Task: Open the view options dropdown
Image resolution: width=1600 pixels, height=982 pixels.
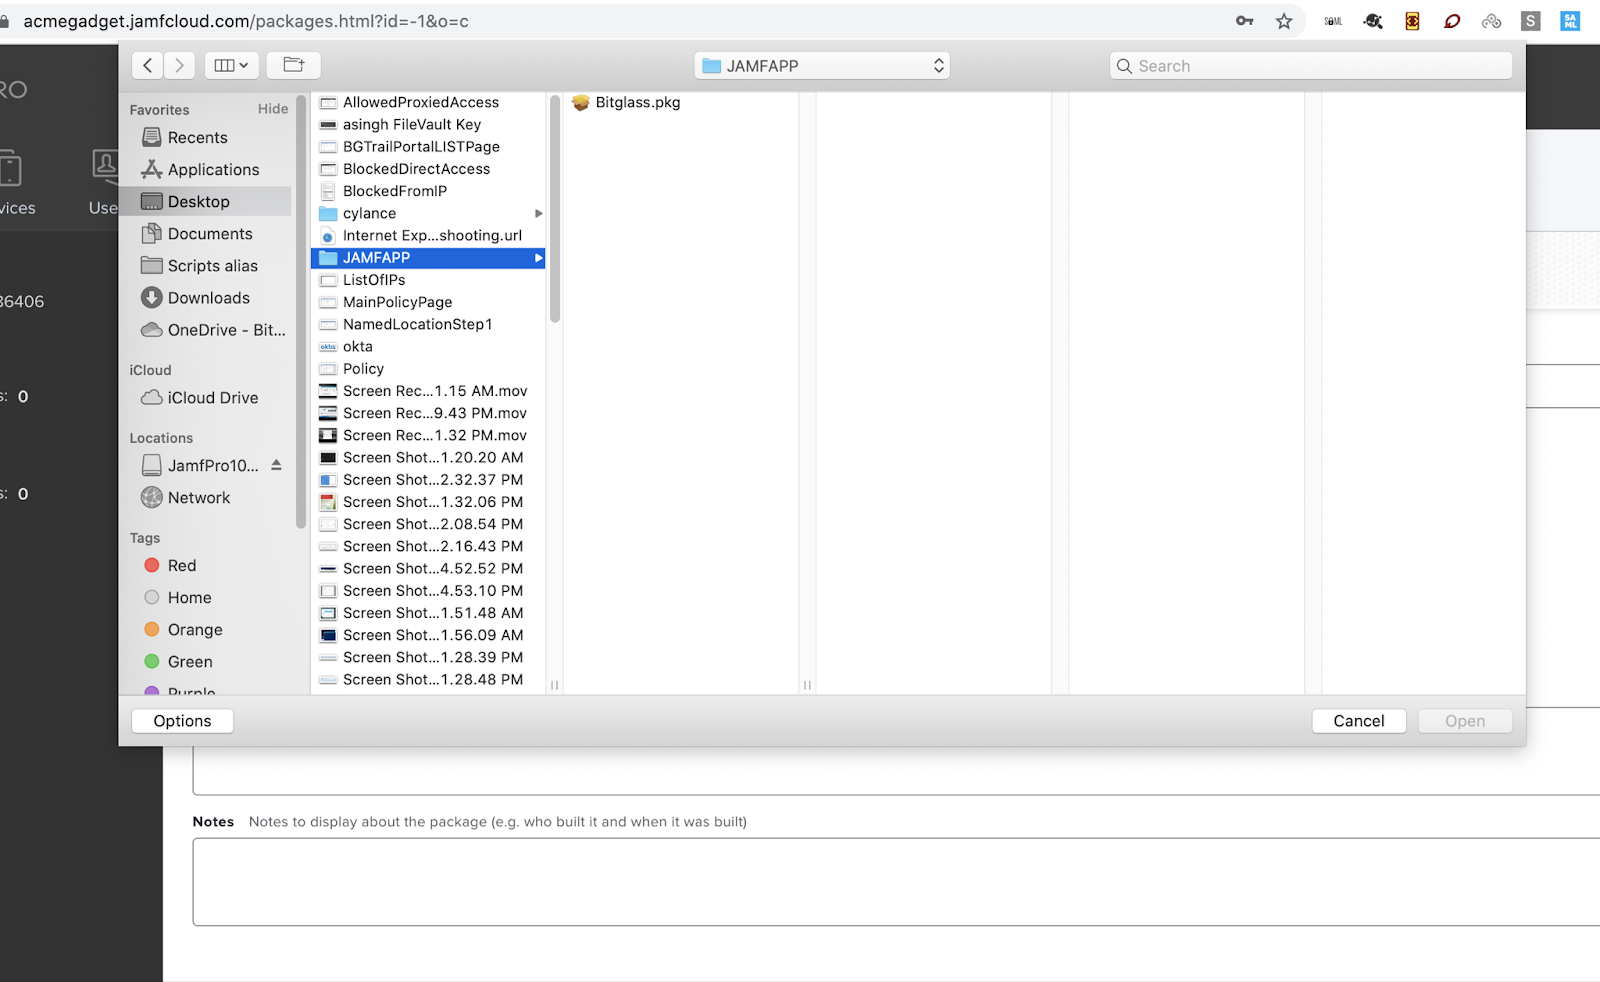Action: 231,65
